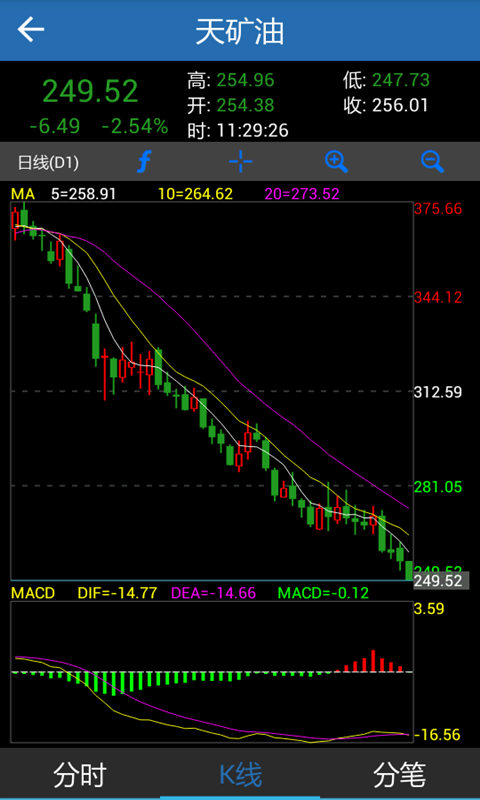The height and width of the screenshot is (800, 480).
Task: Tap the current price 249.52 header
Action: point(90,91)
